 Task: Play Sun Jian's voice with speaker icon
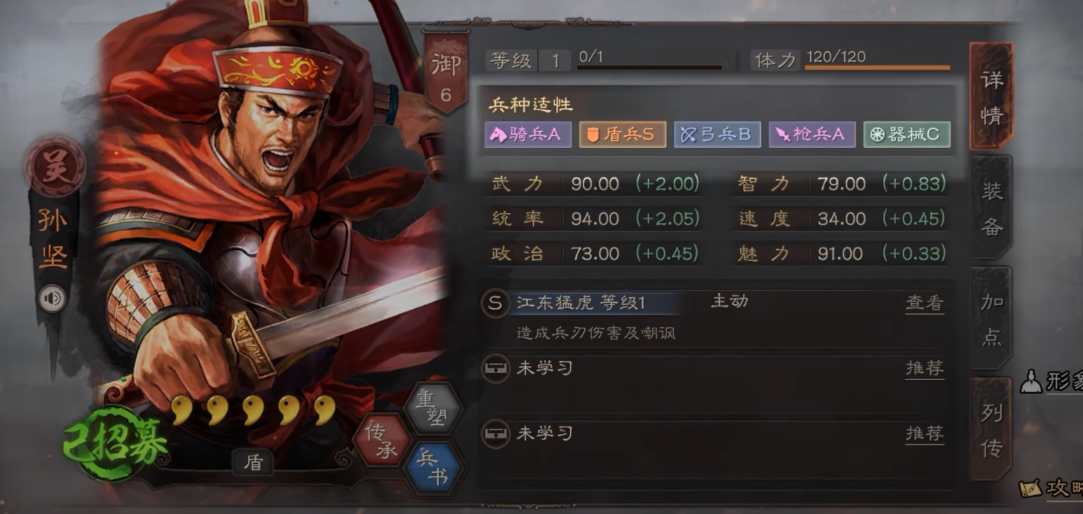[52, 299]
